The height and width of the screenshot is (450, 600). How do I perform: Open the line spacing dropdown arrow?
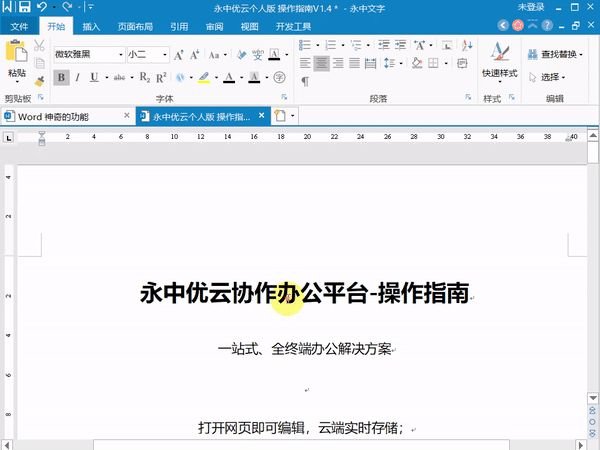401,63
